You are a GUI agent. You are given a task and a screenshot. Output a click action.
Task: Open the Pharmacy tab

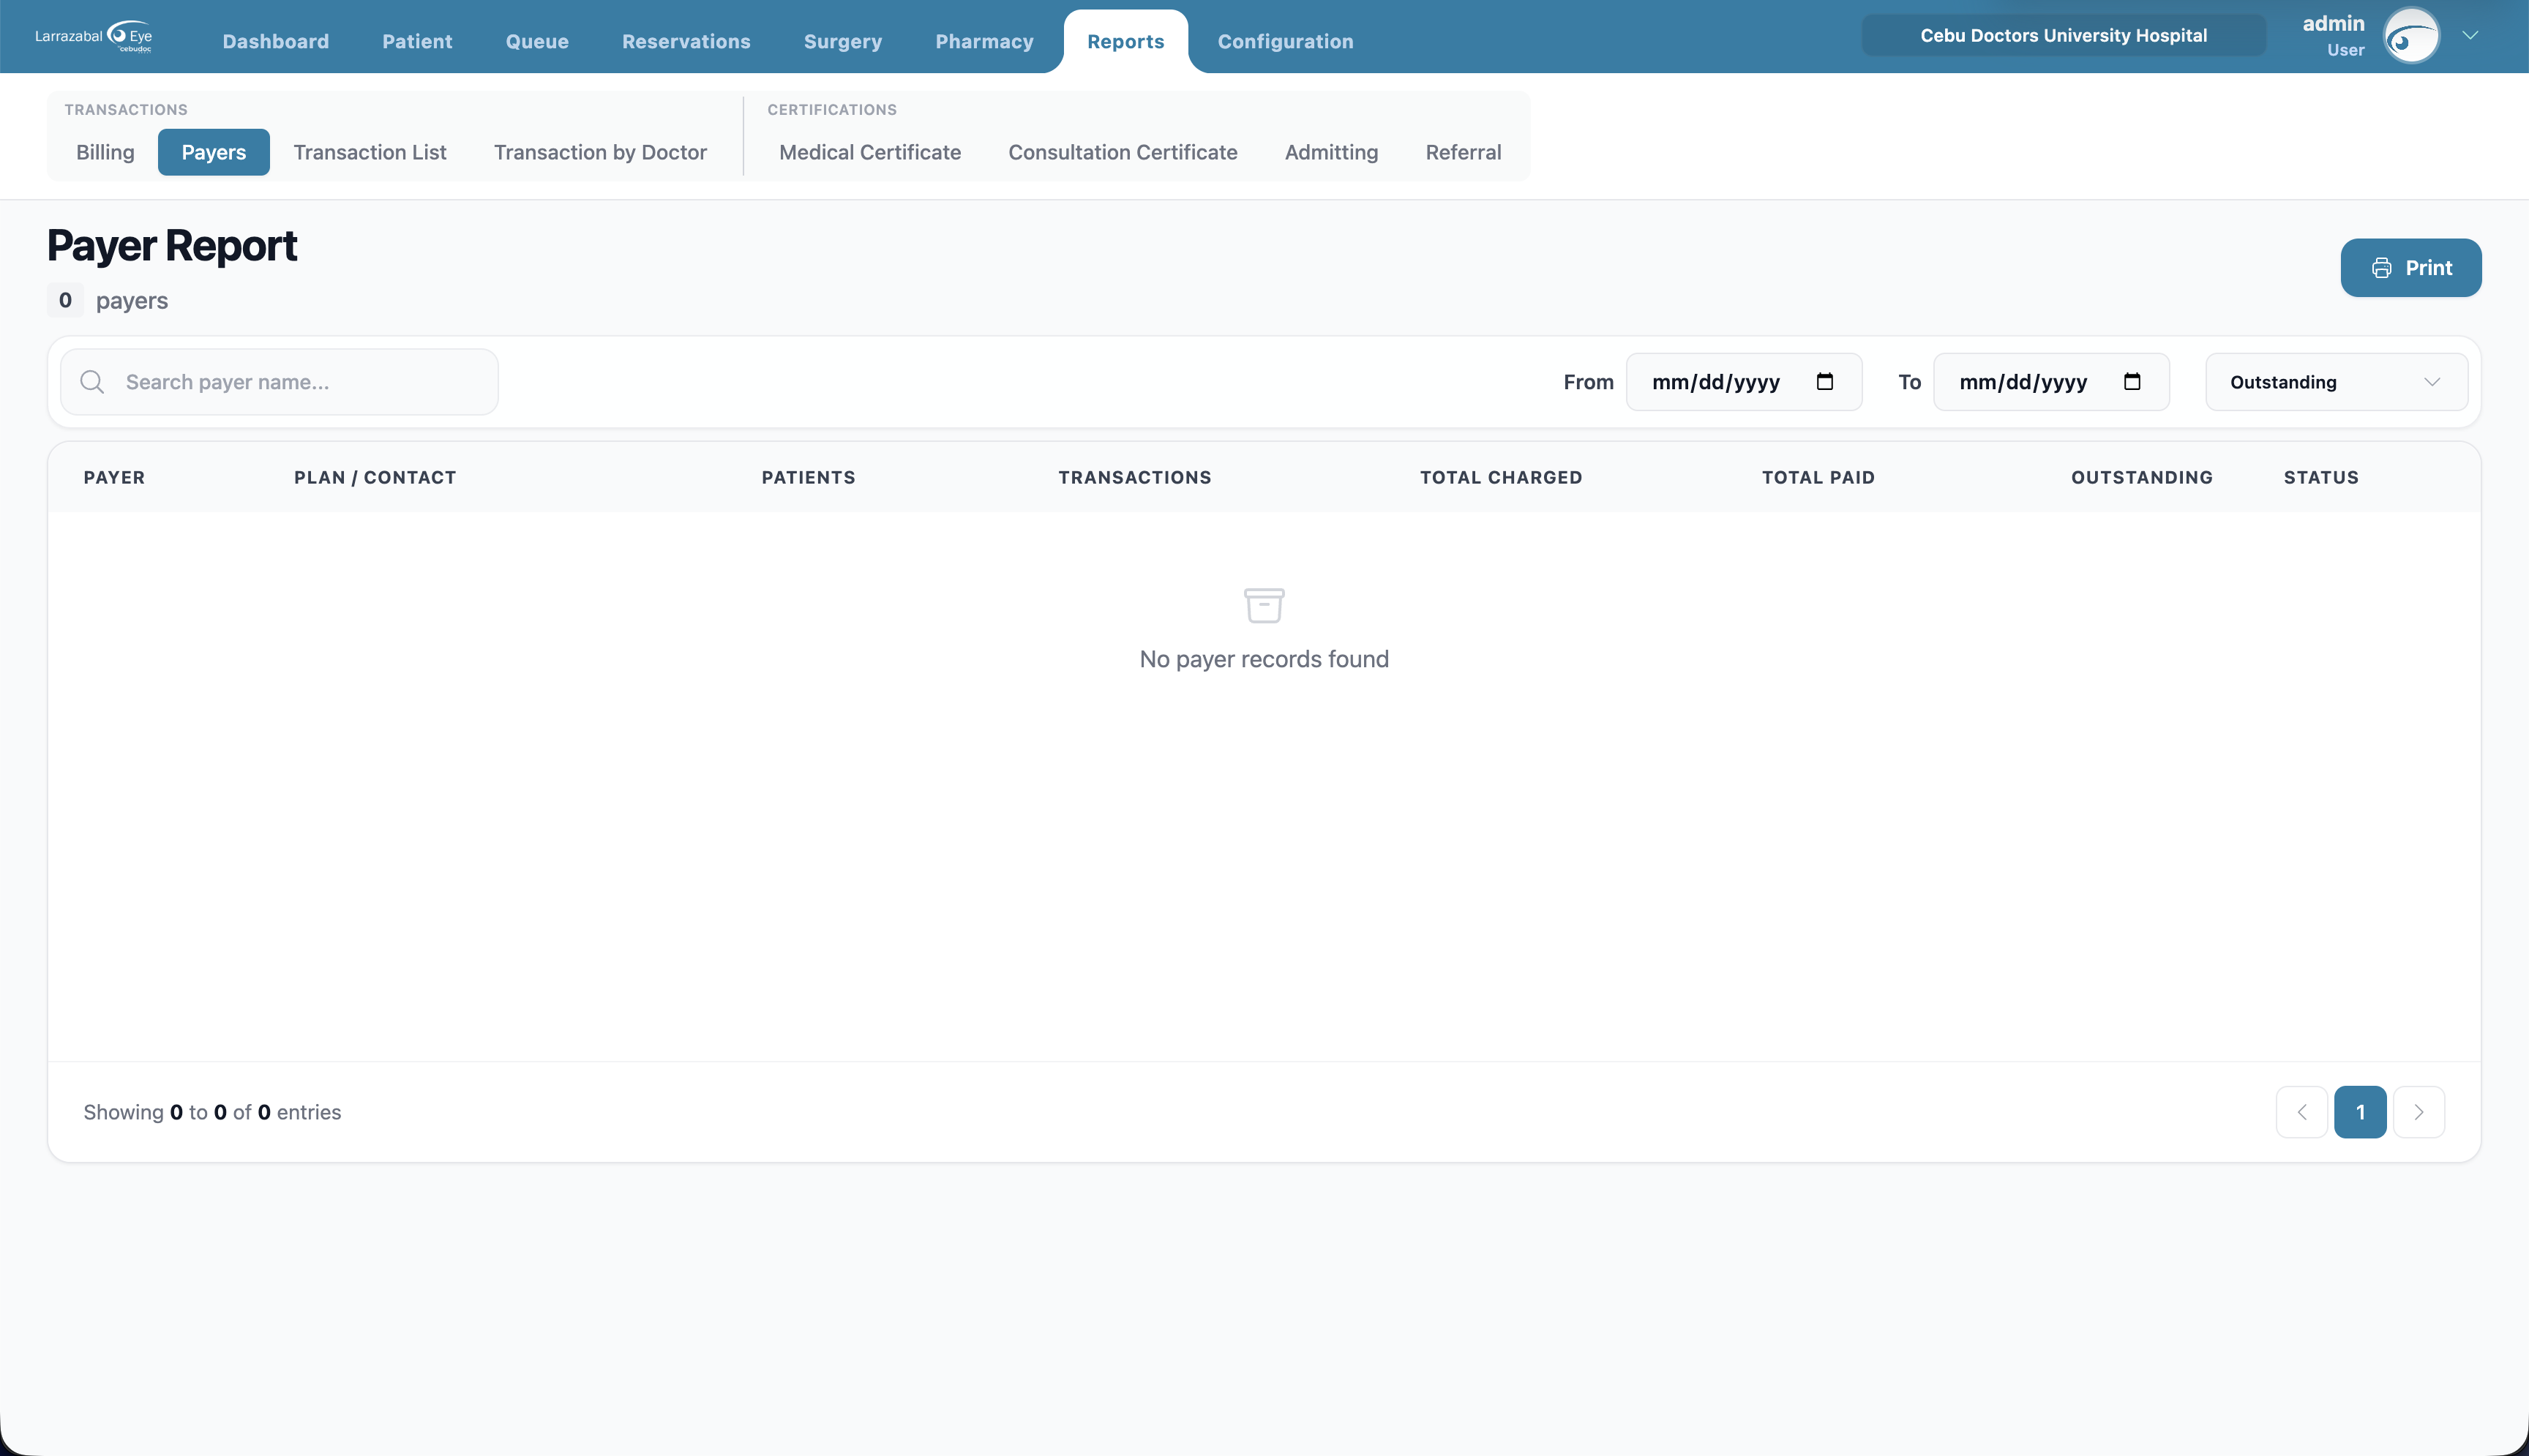pyautogui.click(x=984, y=41)
